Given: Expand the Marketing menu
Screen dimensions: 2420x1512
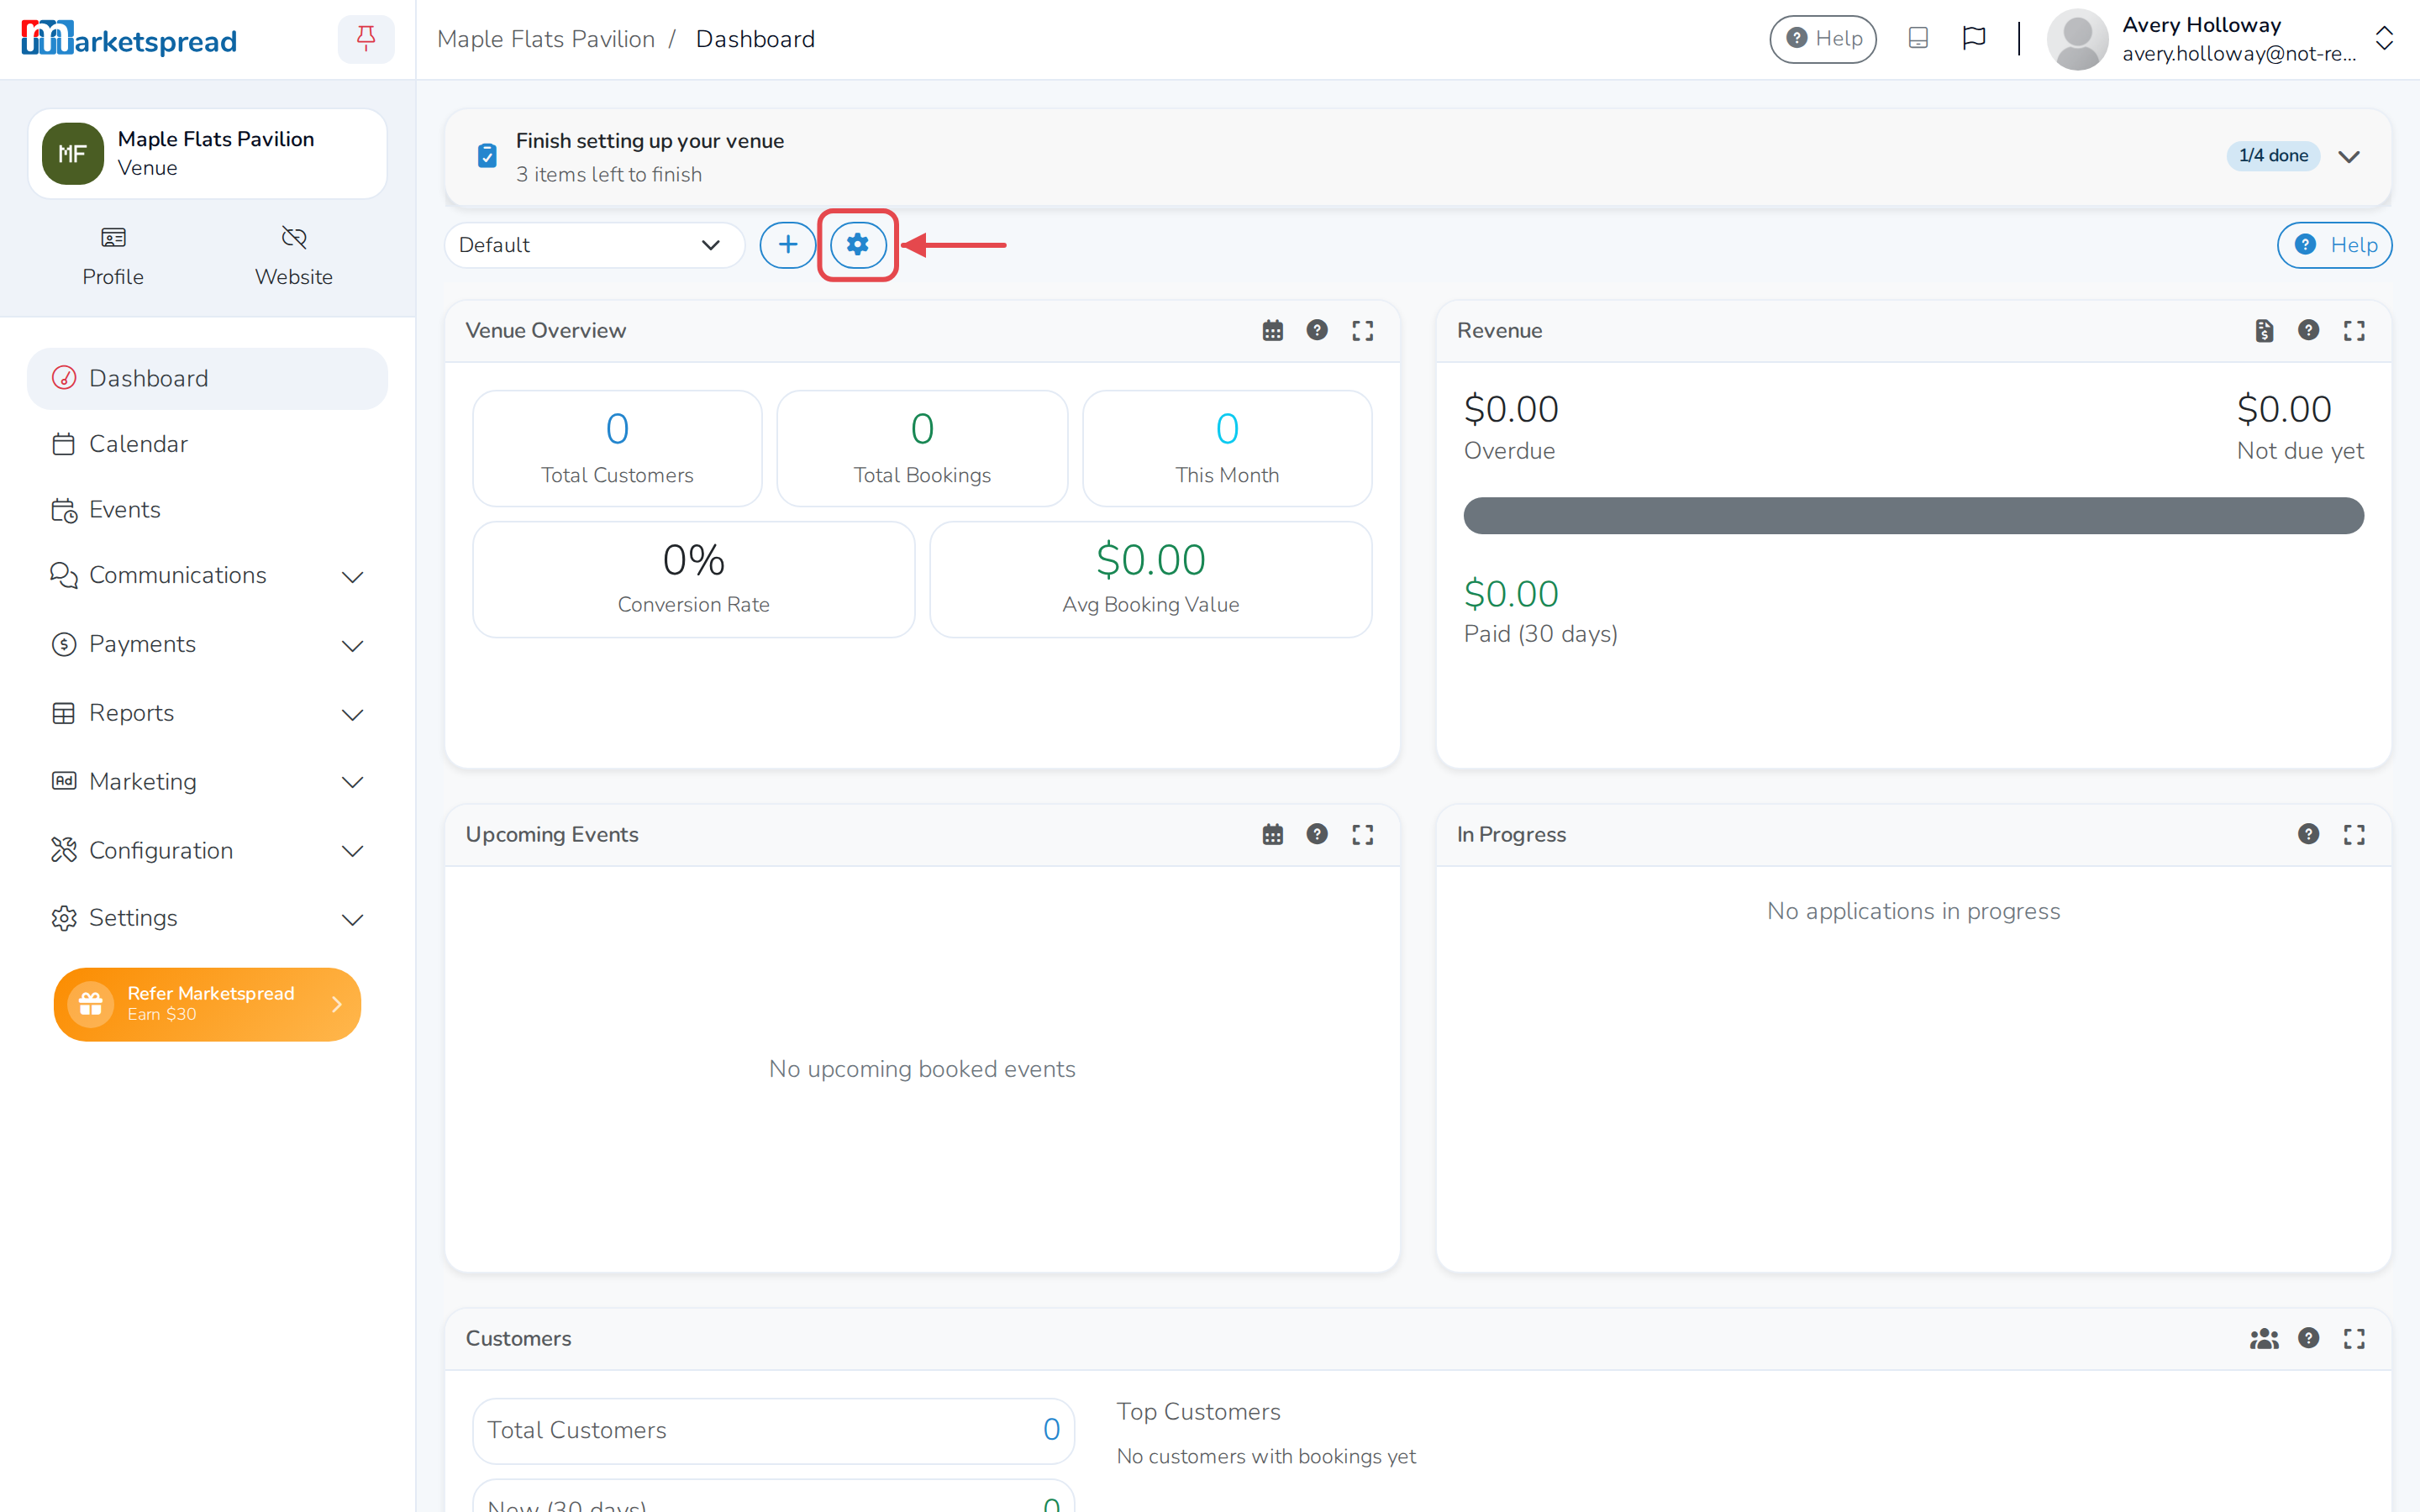Looking at the screenshot, I should coord(207,781).
